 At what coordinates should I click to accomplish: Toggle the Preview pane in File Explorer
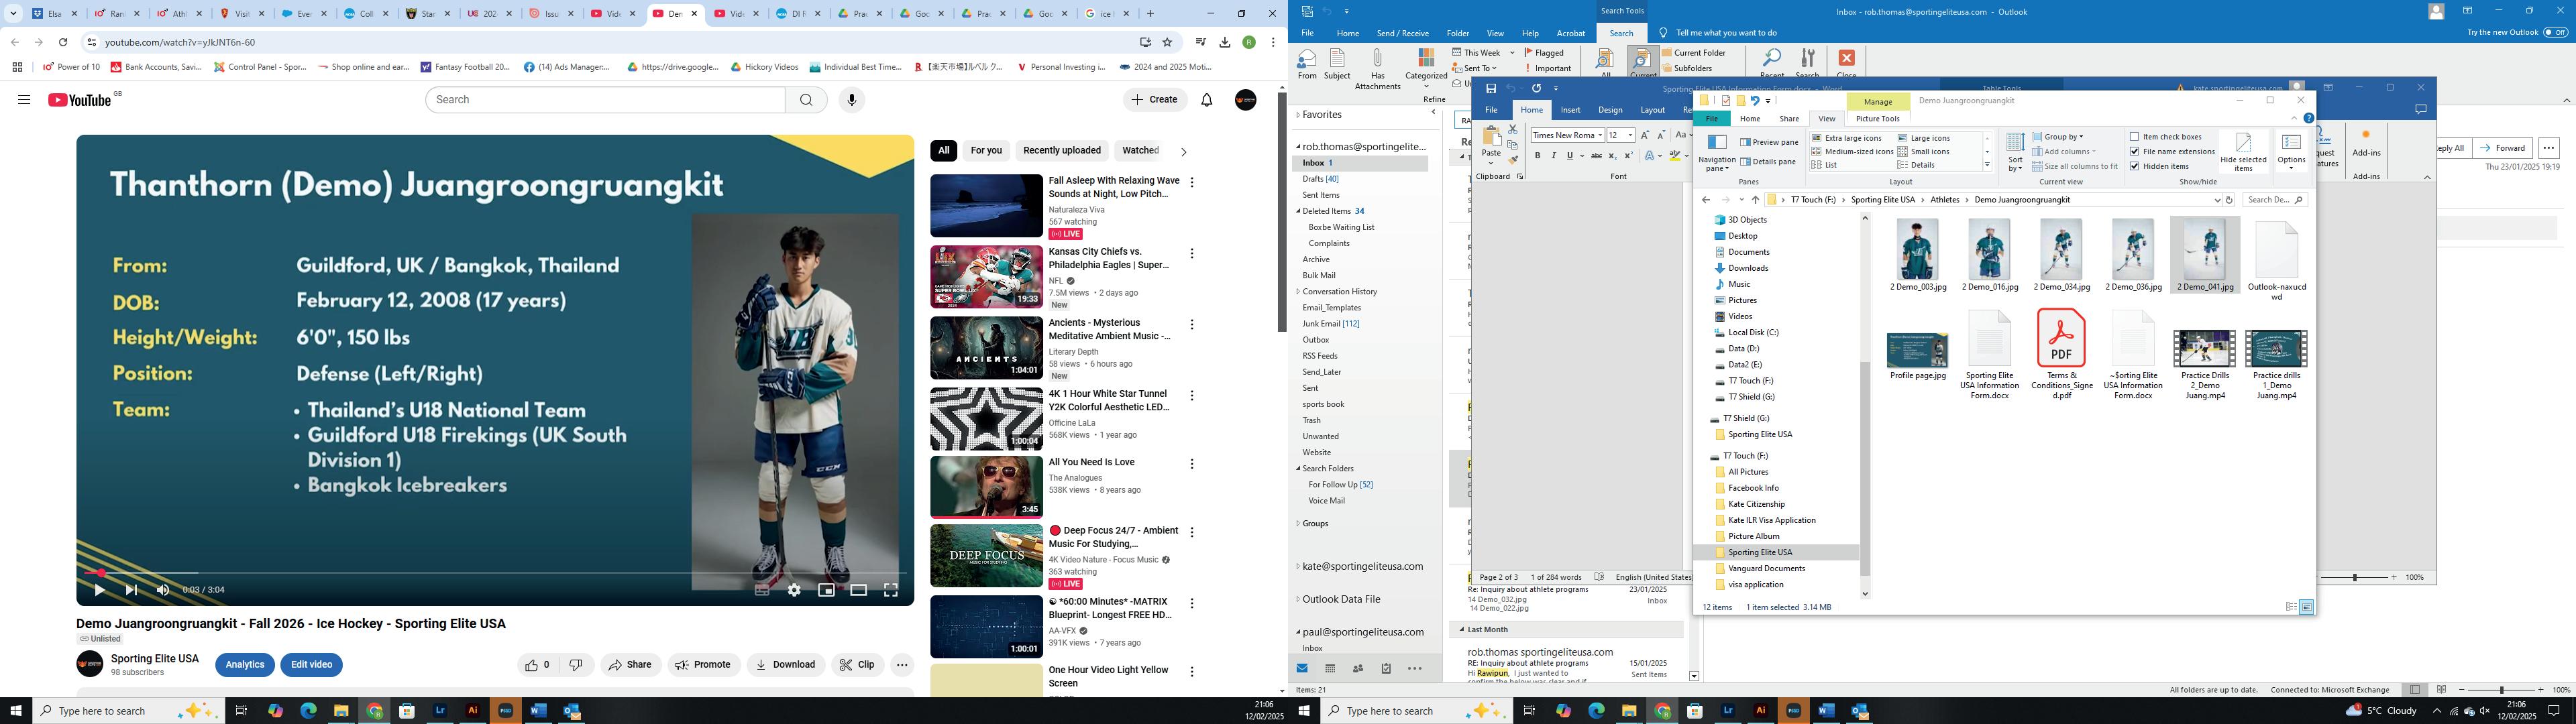click(x=1768, y=142)
